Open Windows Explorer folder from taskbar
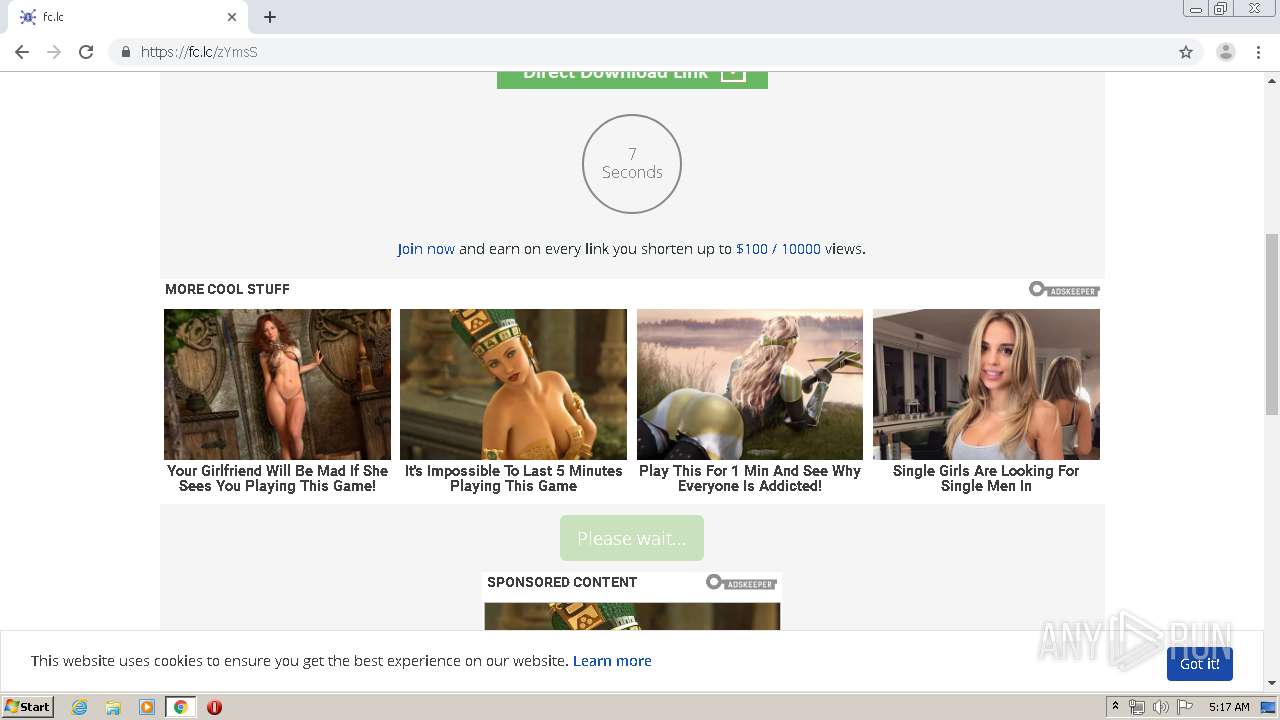The image size is (1280, 720). click(113, 707)
